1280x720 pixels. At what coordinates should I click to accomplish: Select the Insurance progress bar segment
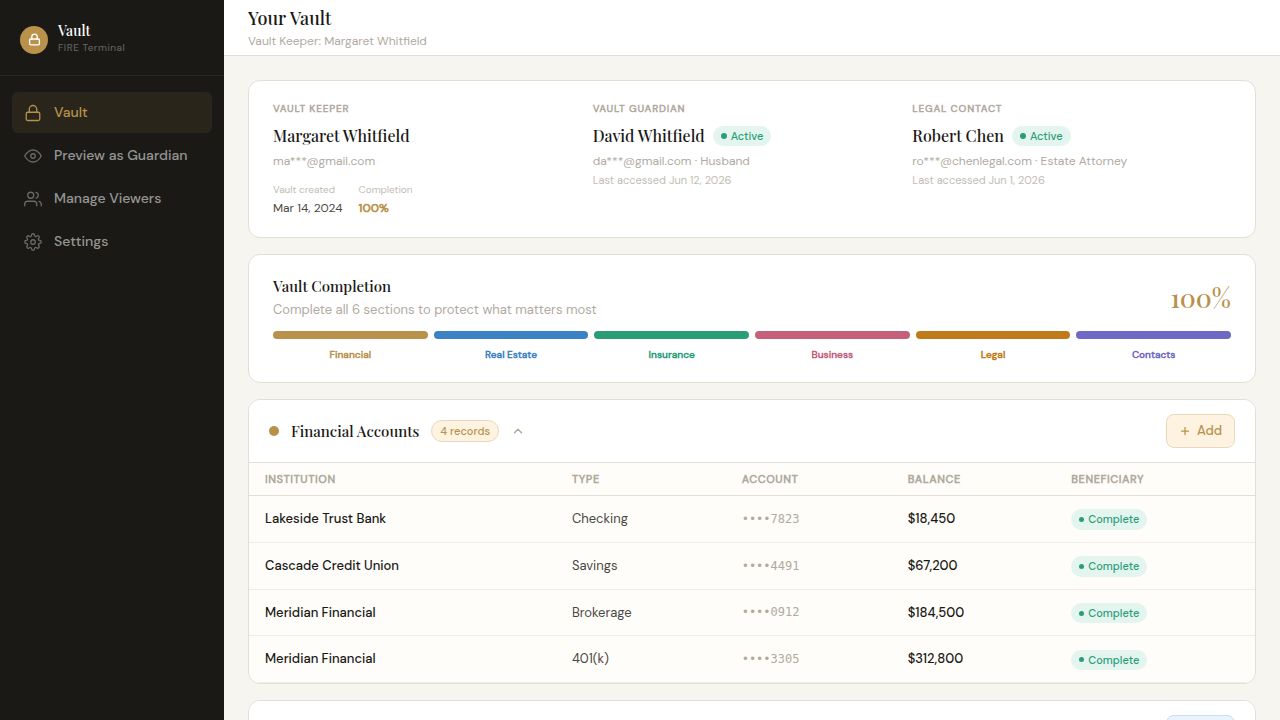click(671, 335)
